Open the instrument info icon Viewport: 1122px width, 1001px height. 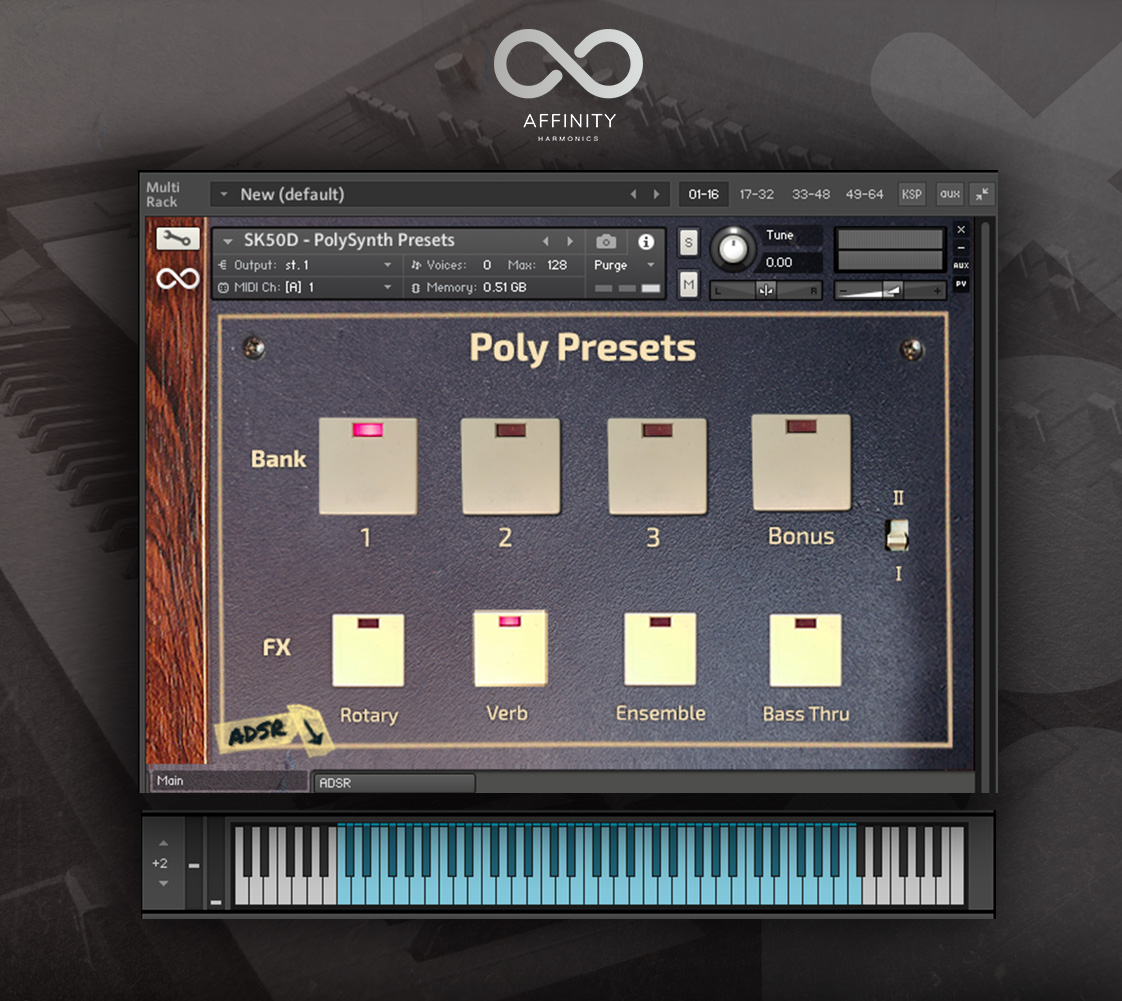pyautogui.click(x=645, y=242)
